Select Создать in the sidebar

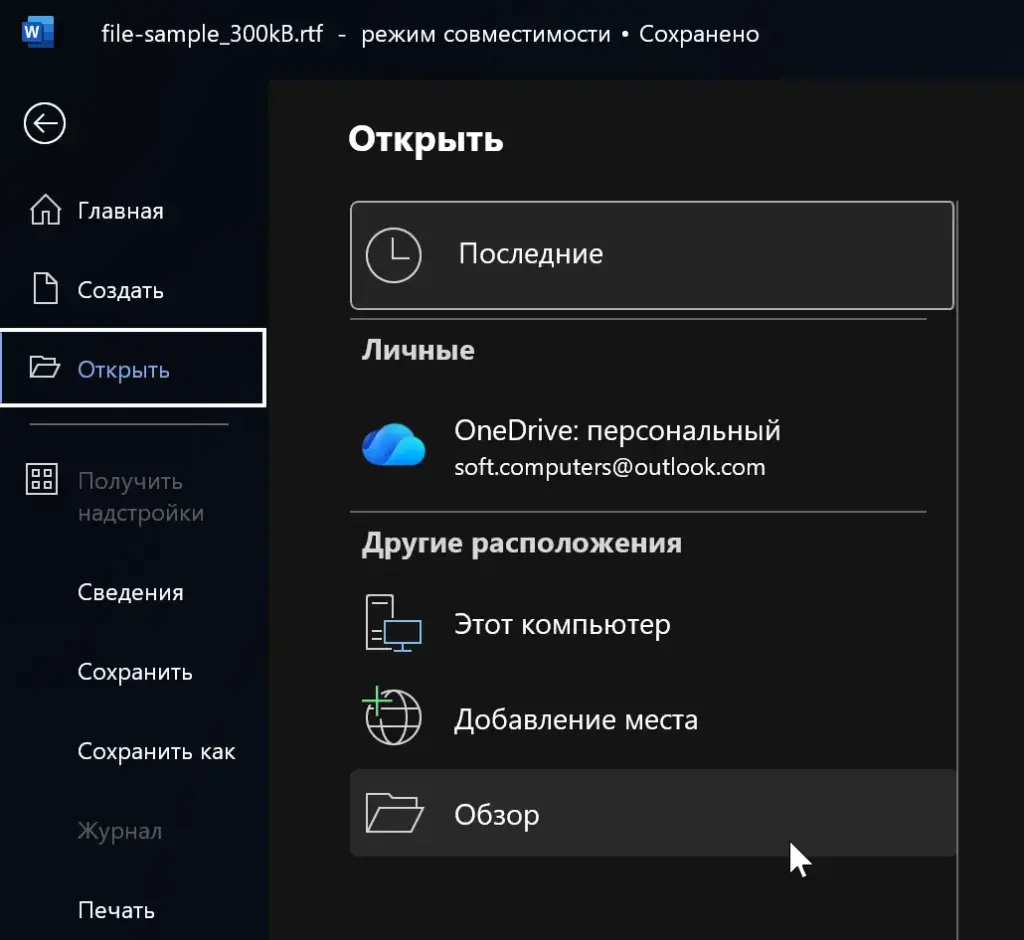click(x=133, y=289)
